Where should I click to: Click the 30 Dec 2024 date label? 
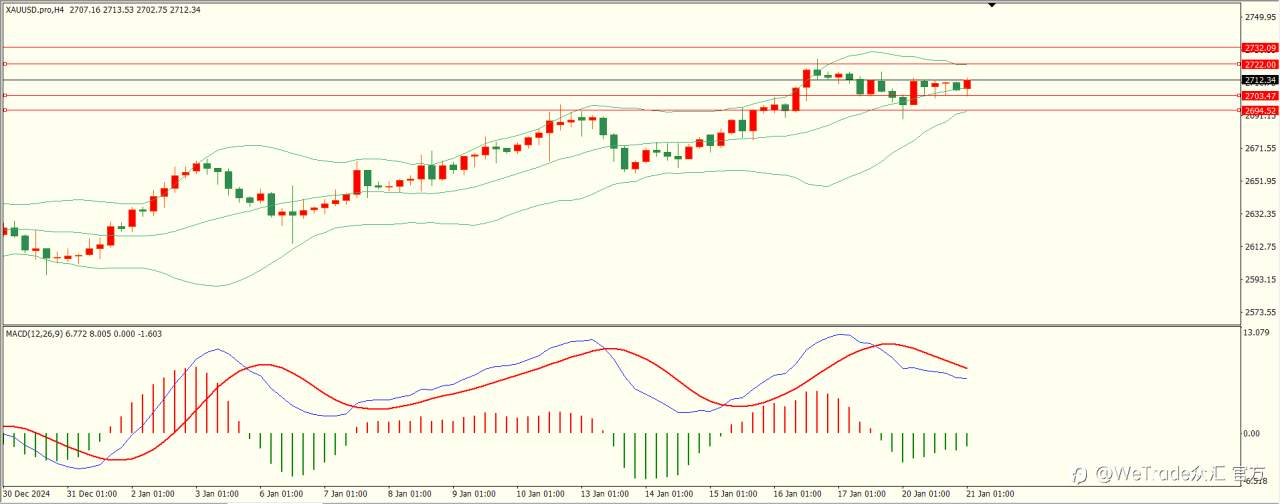click(28, 494)
